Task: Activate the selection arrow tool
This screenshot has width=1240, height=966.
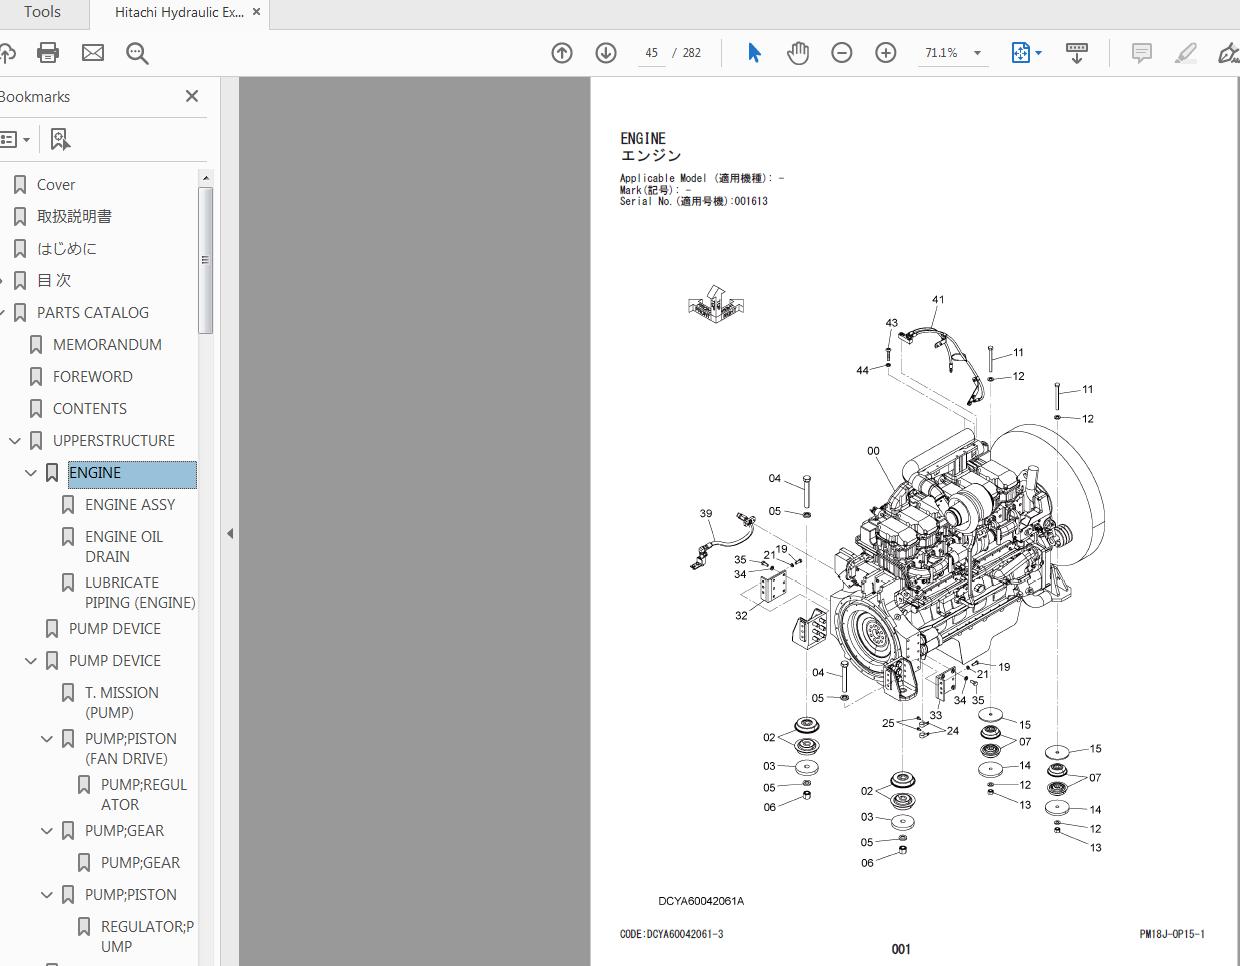Action: pyautogui.click(x=755, y=53)
